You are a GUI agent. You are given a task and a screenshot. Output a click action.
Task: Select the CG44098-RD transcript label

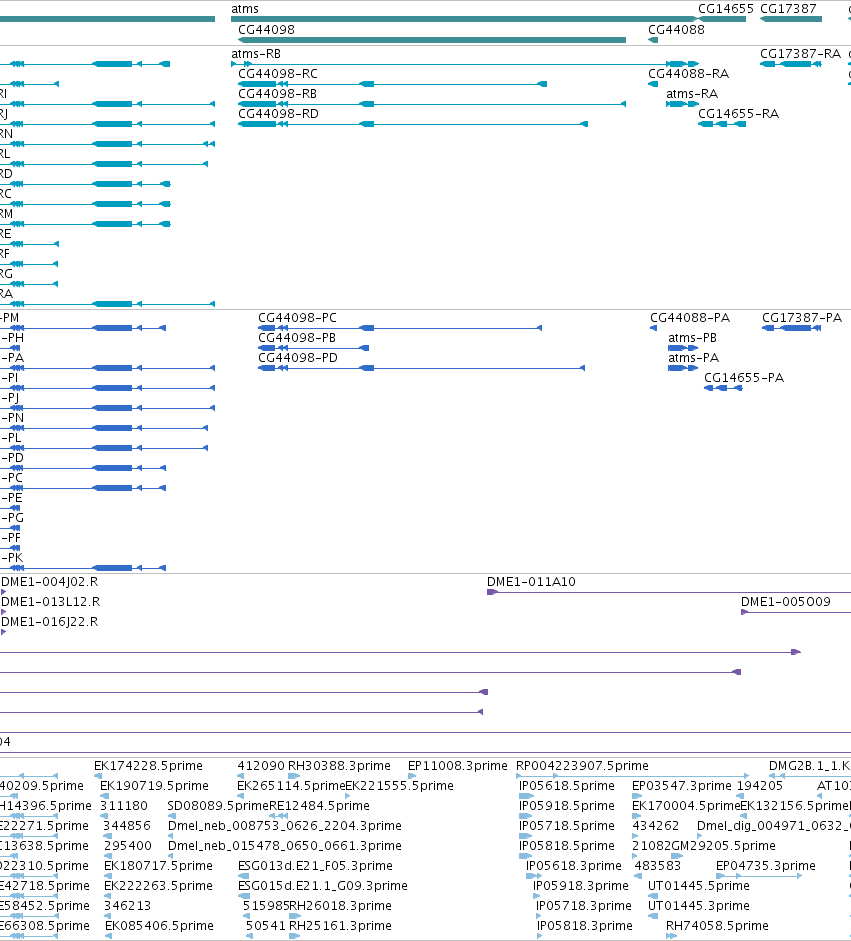(278, 113)
